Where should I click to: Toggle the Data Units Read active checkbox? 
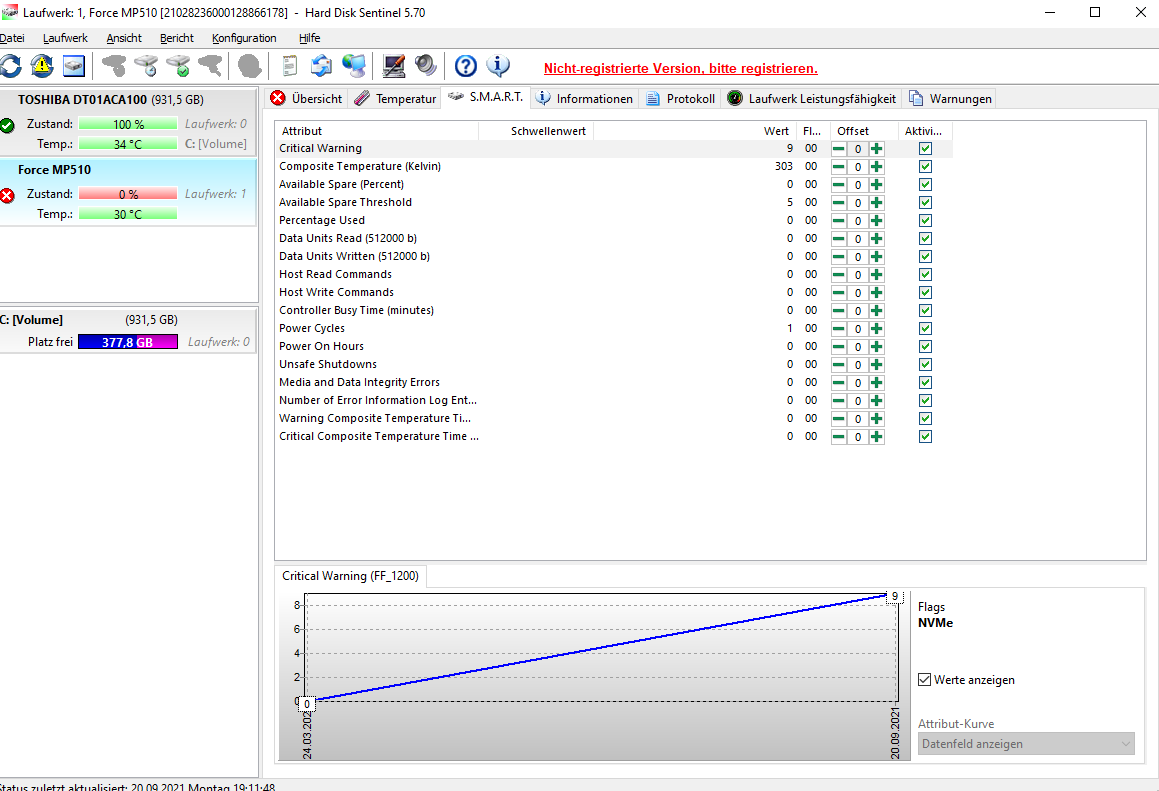point(925,239)
